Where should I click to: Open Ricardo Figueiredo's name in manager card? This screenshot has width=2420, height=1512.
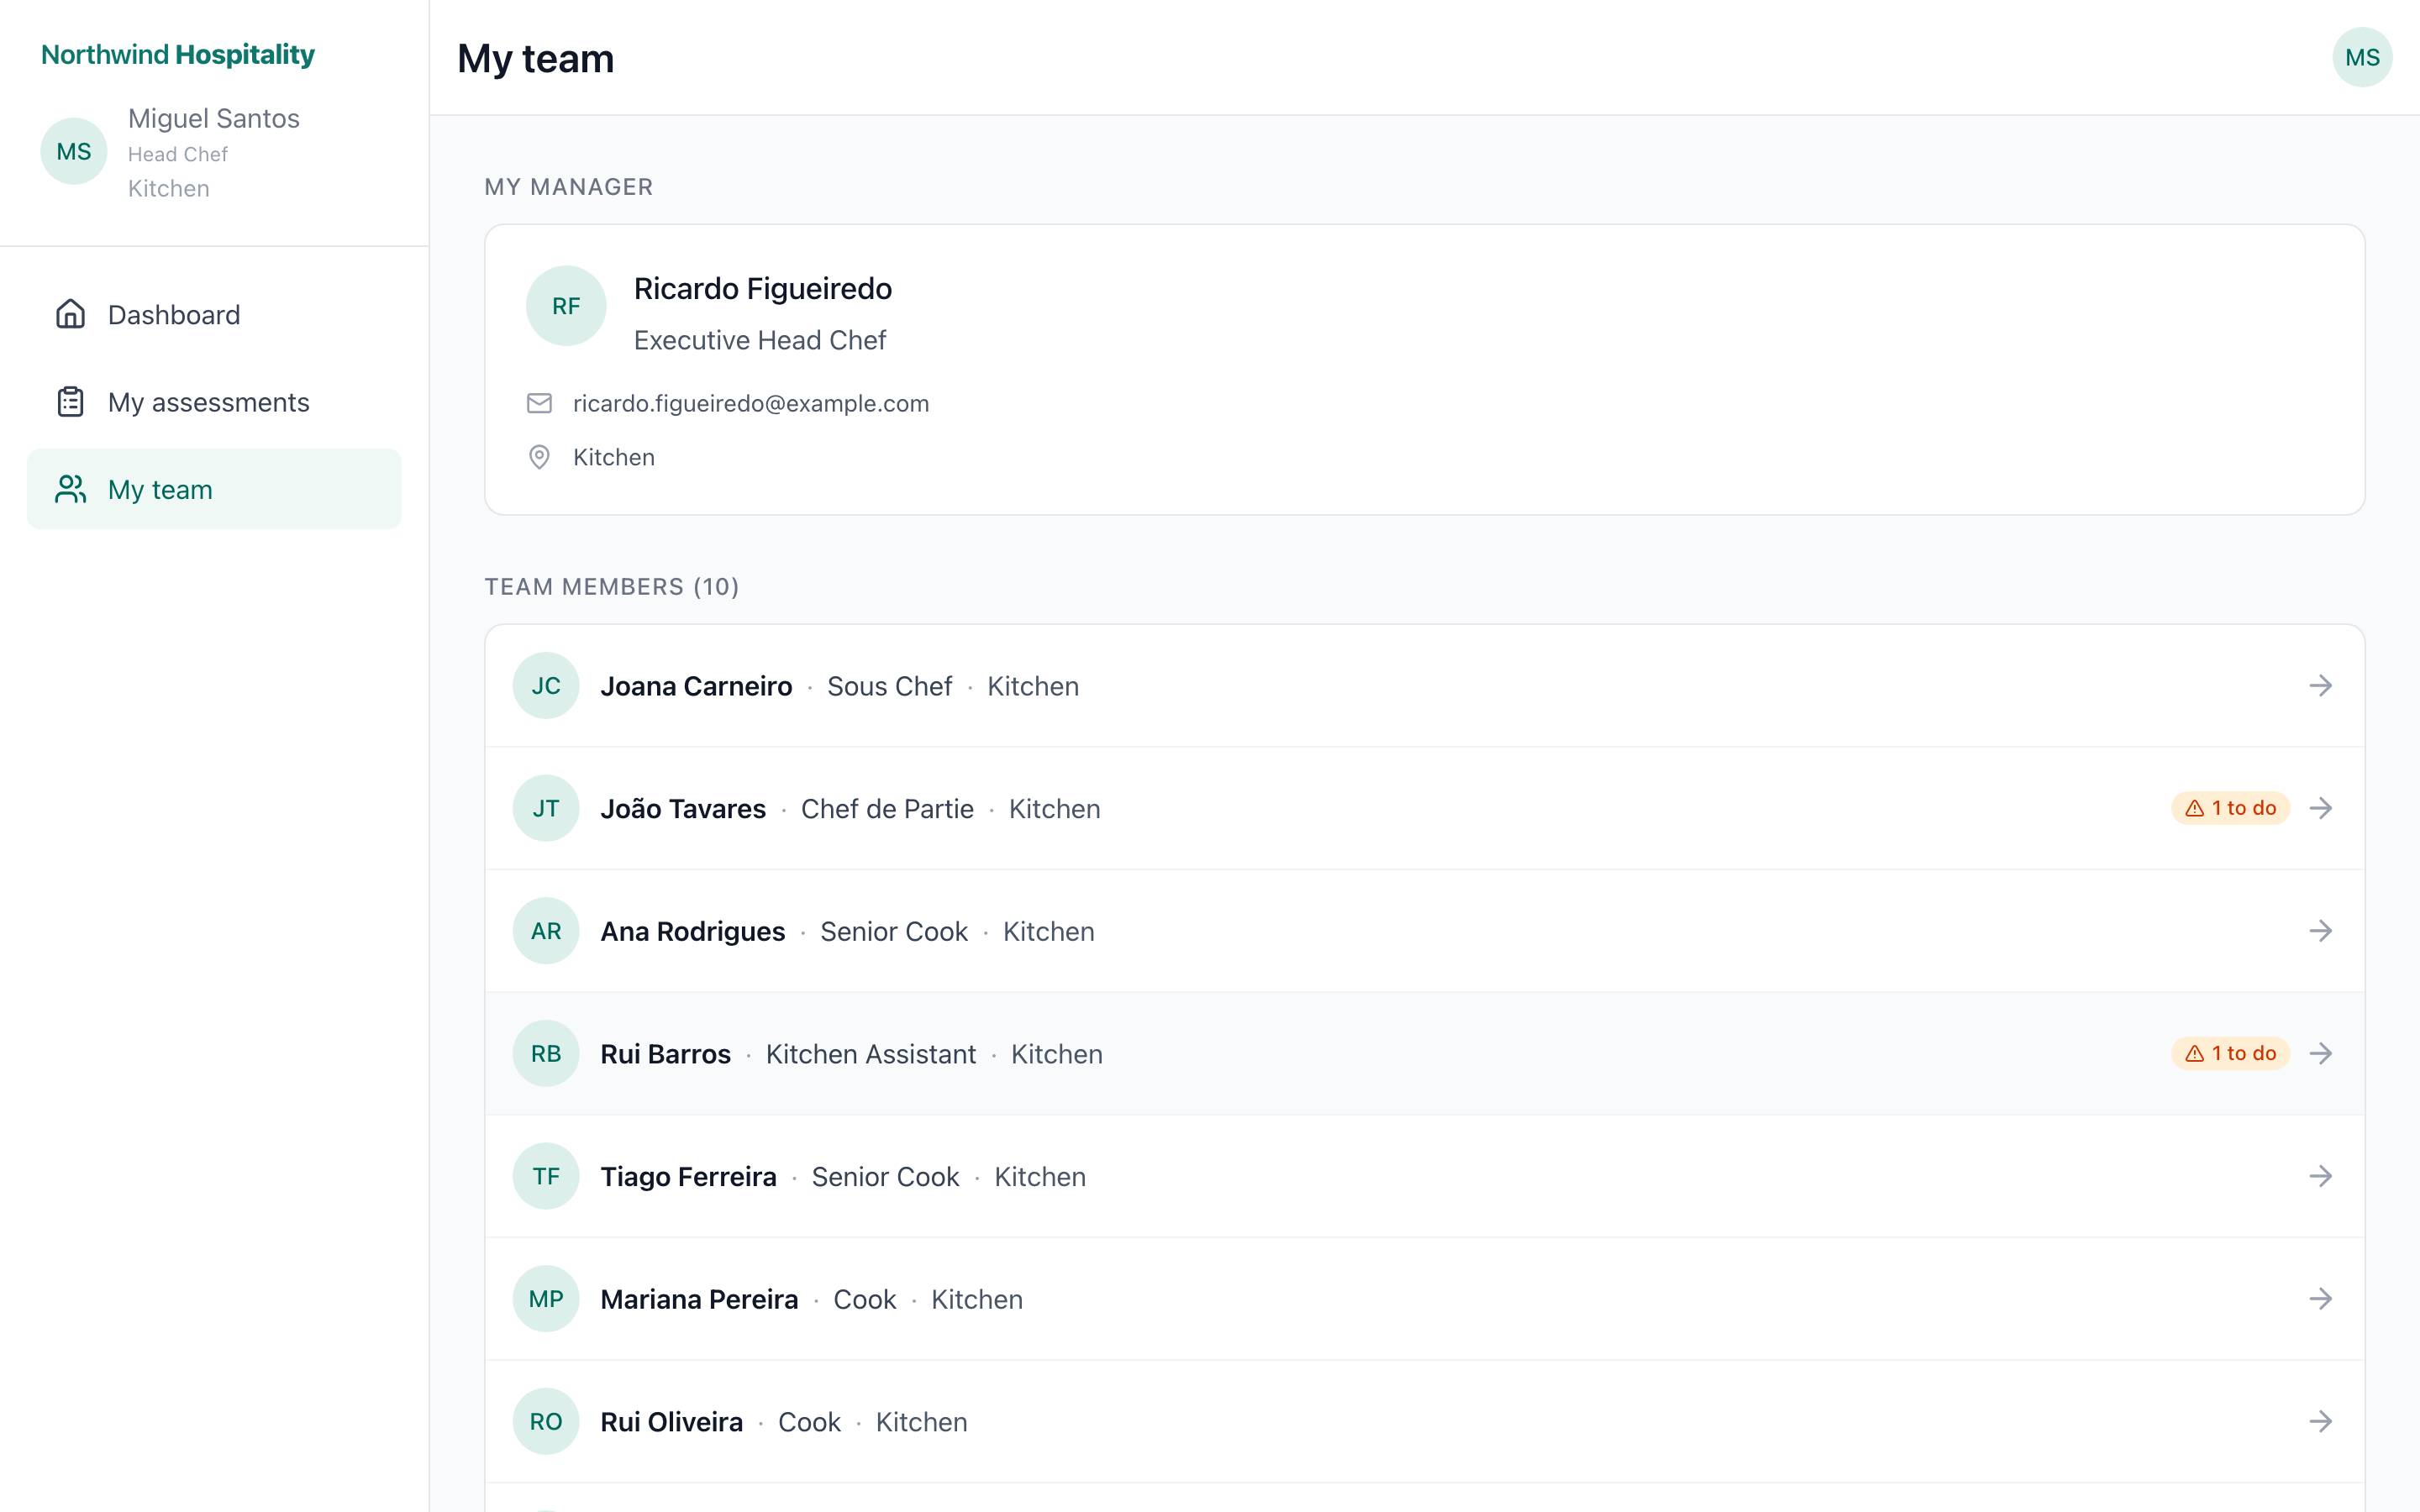(x=763, y=289)
